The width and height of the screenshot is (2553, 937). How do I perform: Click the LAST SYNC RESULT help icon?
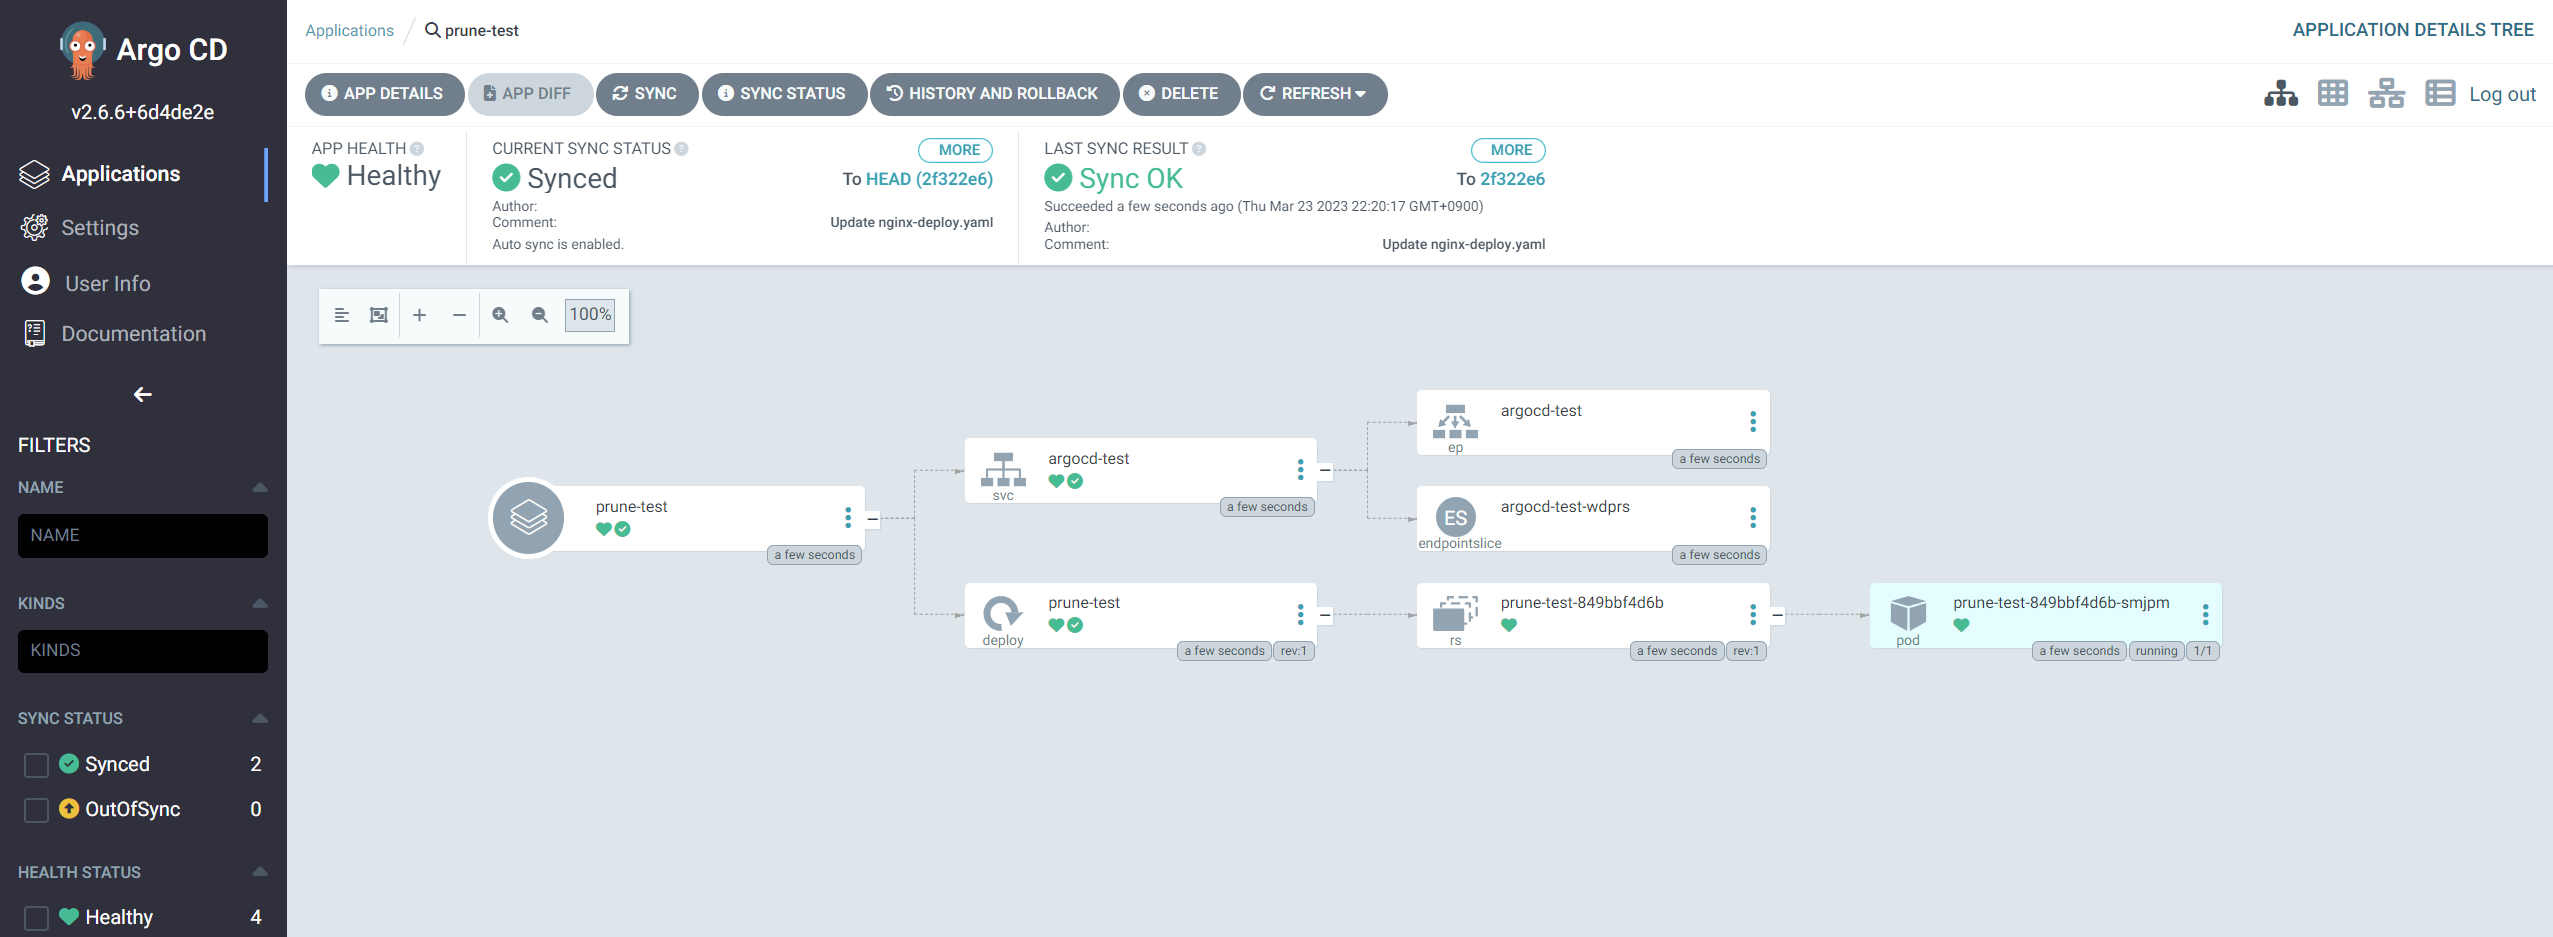(1199, 149)
